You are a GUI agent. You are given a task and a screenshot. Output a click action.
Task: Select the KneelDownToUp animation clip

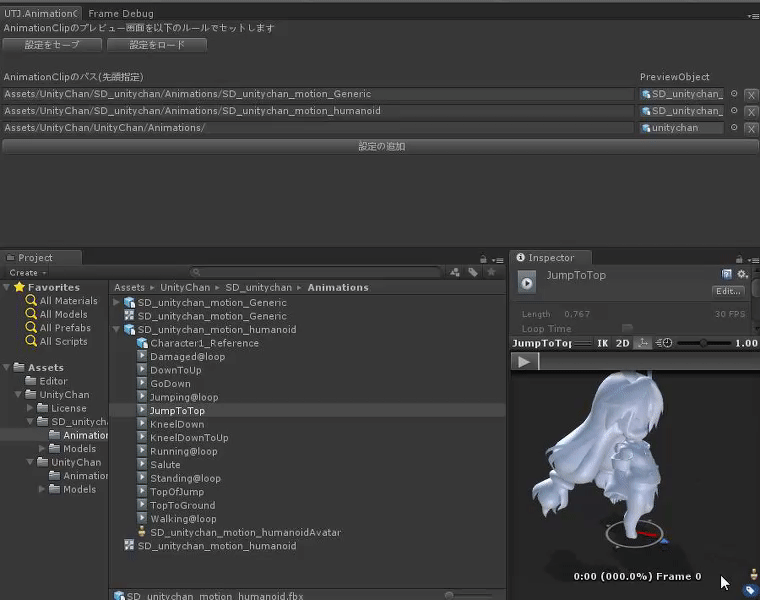(189, 438)
